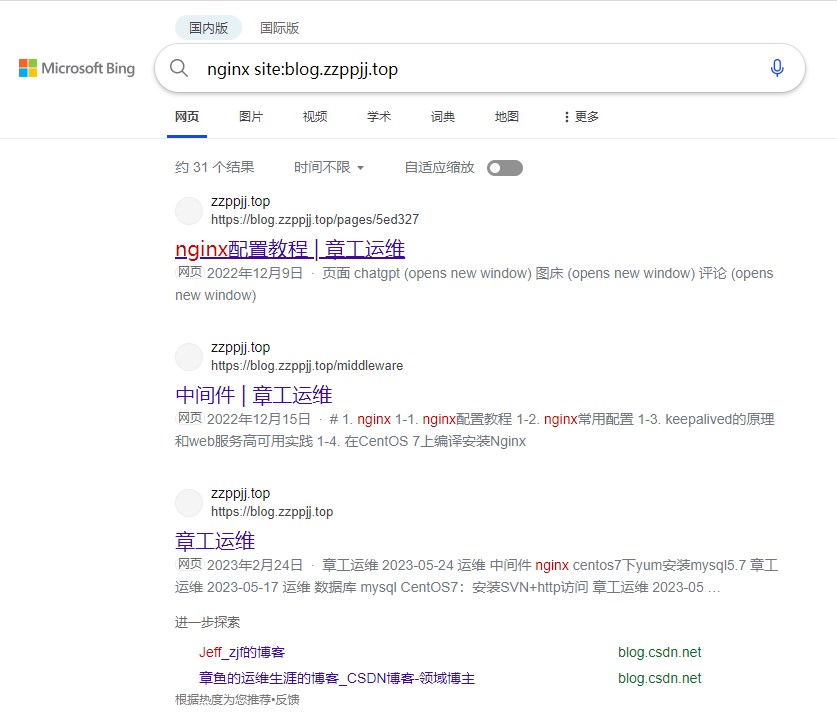The image size is (837, 713).
Task: Open the 中间件 | 章工运维 result link
Action: pos(253,395)
